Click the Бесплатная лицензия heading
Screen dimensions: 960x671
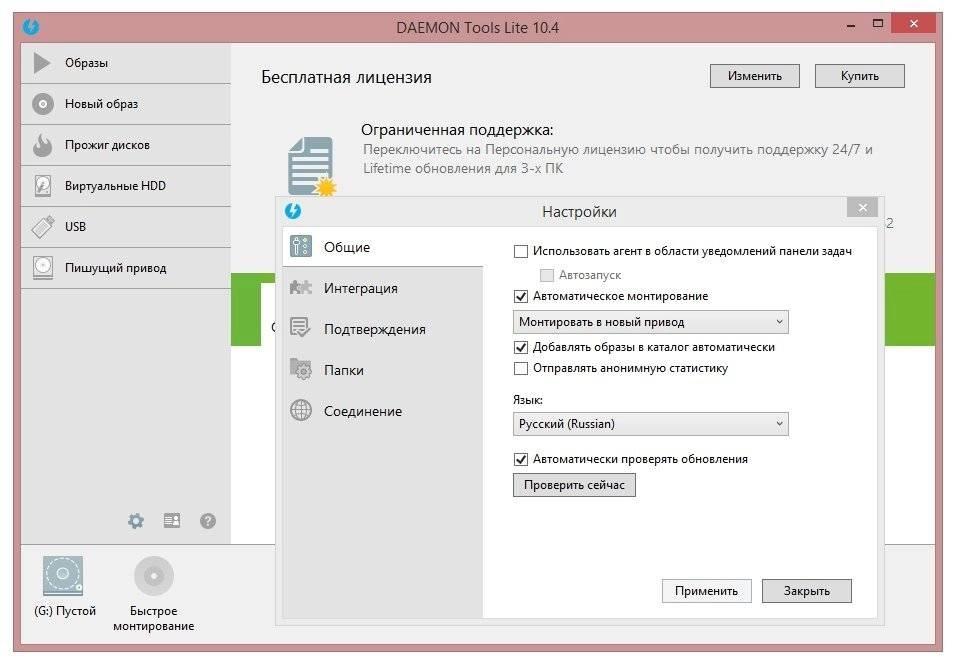click(x=347, y=77)
